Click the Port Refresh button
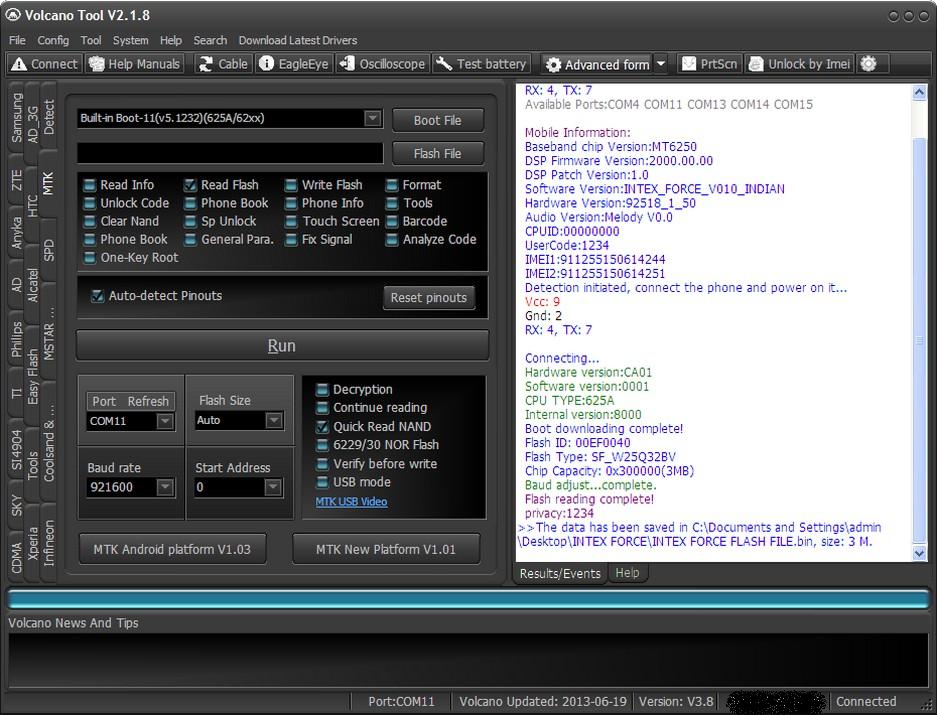Viewport: 937px width, 715px height. click(130, 401)
